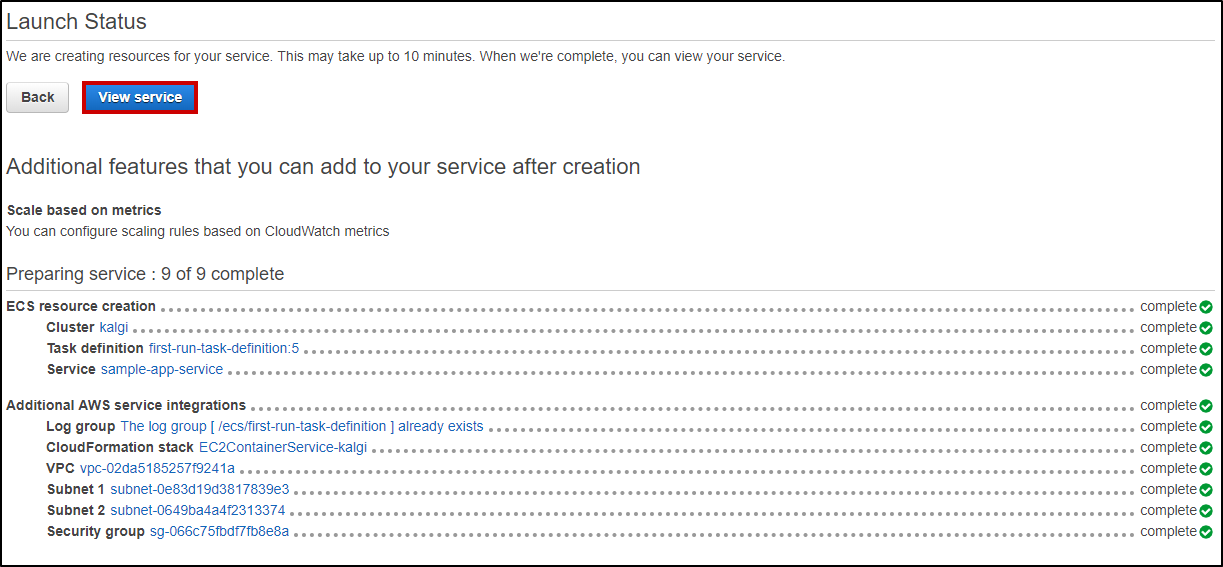Screen dimensions: 1223x567
Task: Open subnet-0e83d19d3817839e3 link
Action: (x=200, y=490)
